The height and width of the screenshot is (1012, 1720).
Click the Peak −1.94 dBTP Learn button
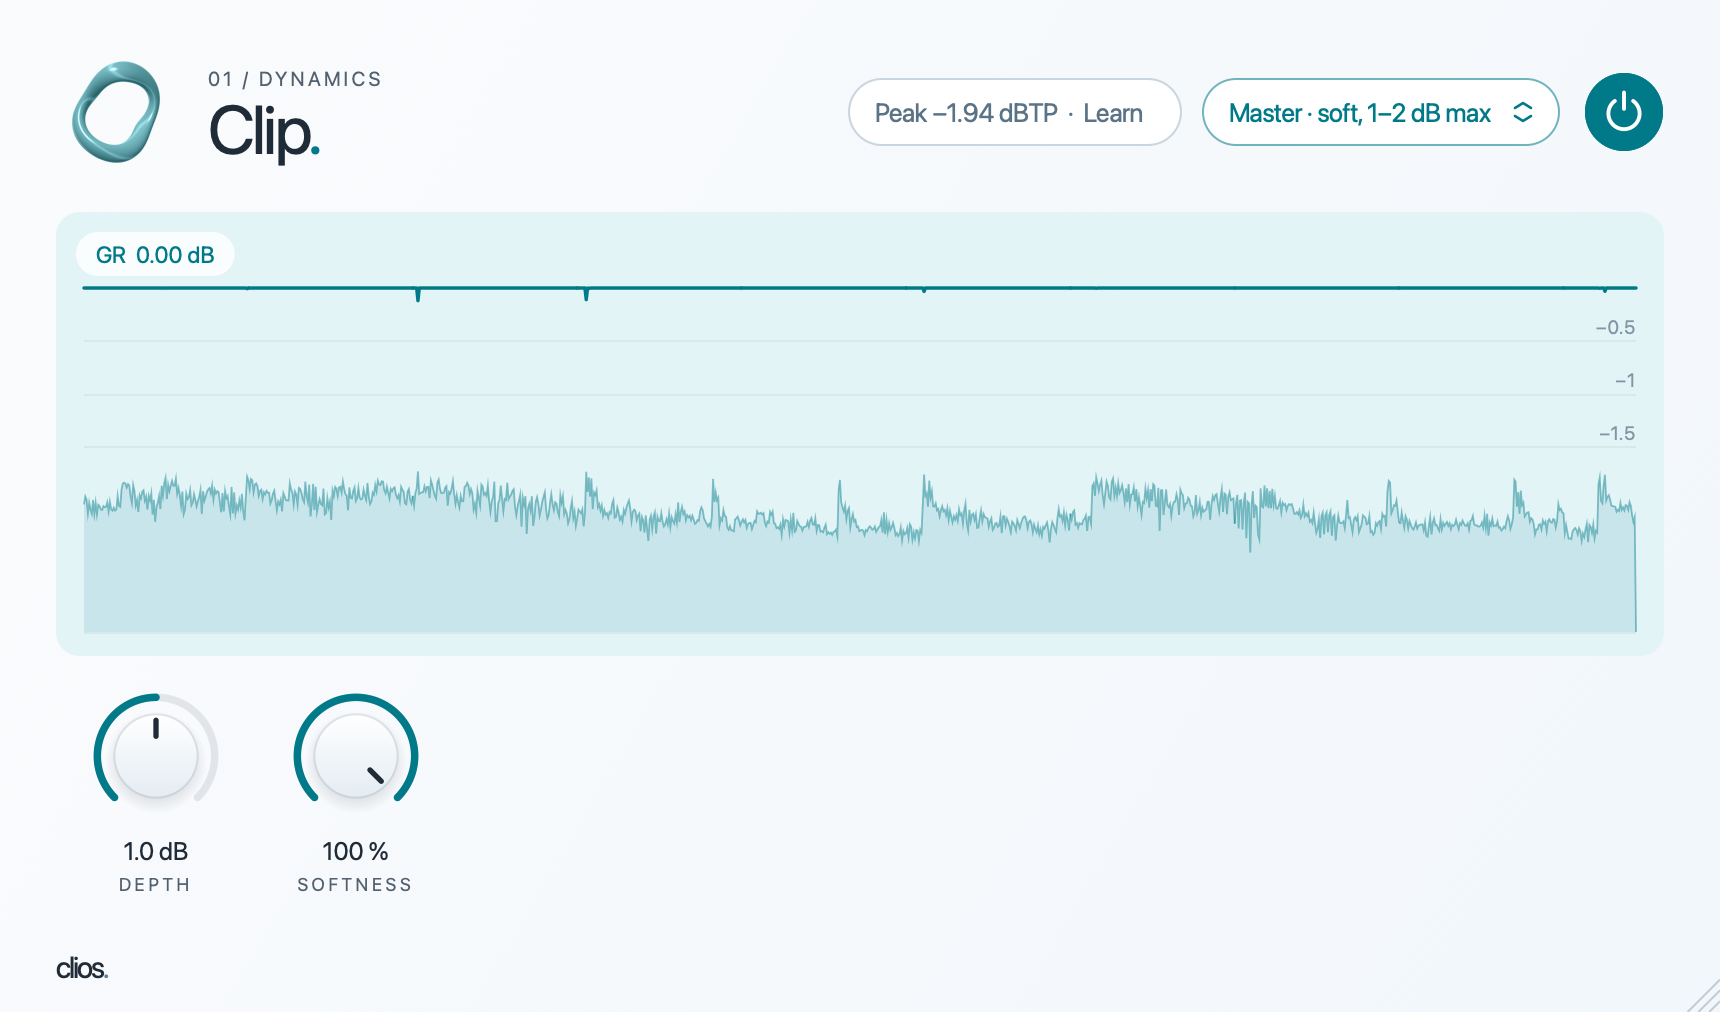coord(1014,112)
